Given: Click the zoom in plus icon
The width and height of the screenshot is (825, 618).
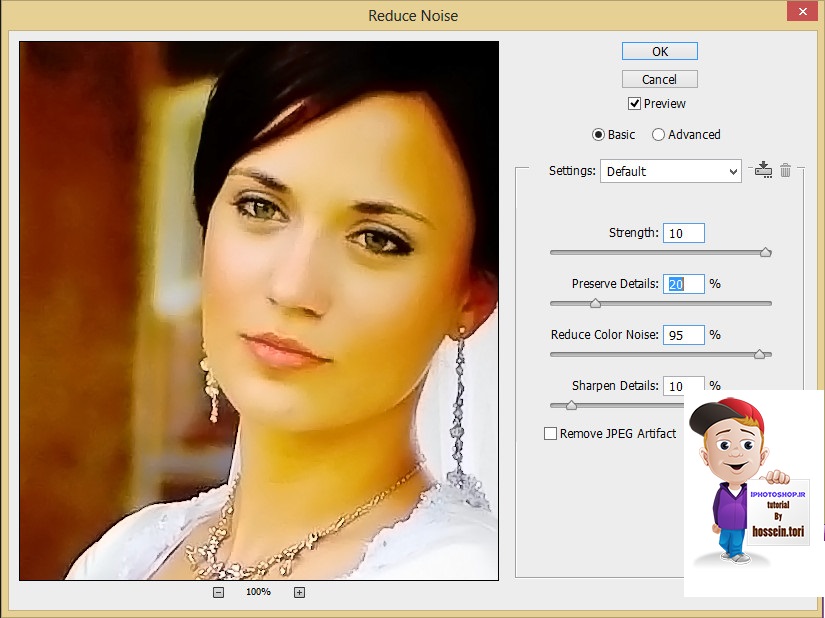Looking at the screenshot, I should (299, 593).
